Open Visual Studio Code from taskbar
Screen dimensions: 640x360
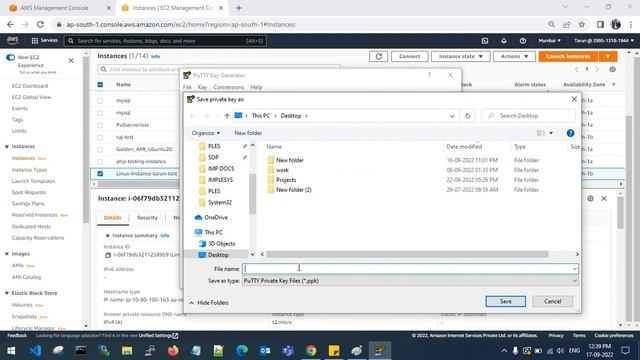pos(36,350)
